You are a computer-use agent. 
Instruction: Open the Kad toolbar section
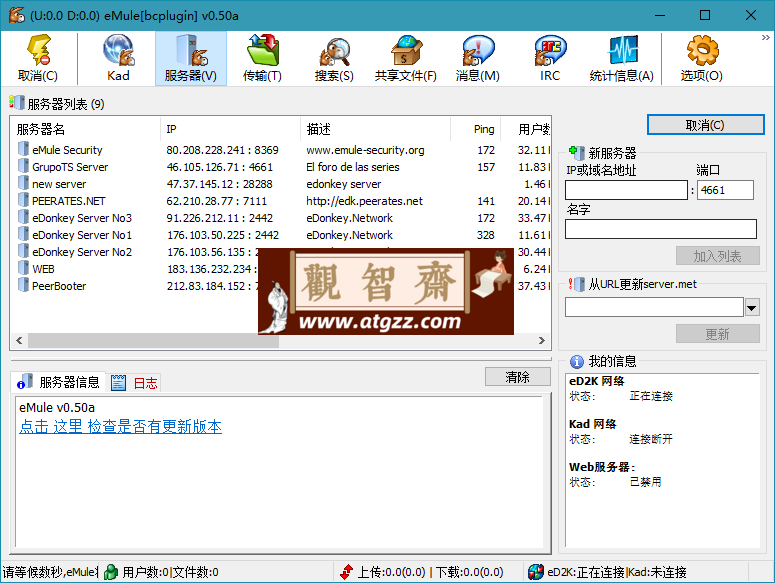[x=119, y=58]
